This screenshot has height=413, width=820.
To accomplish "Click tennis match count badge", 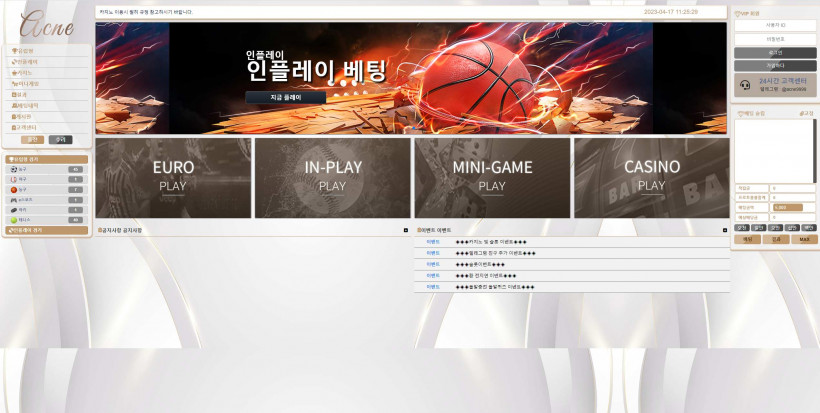I will 75,220.
